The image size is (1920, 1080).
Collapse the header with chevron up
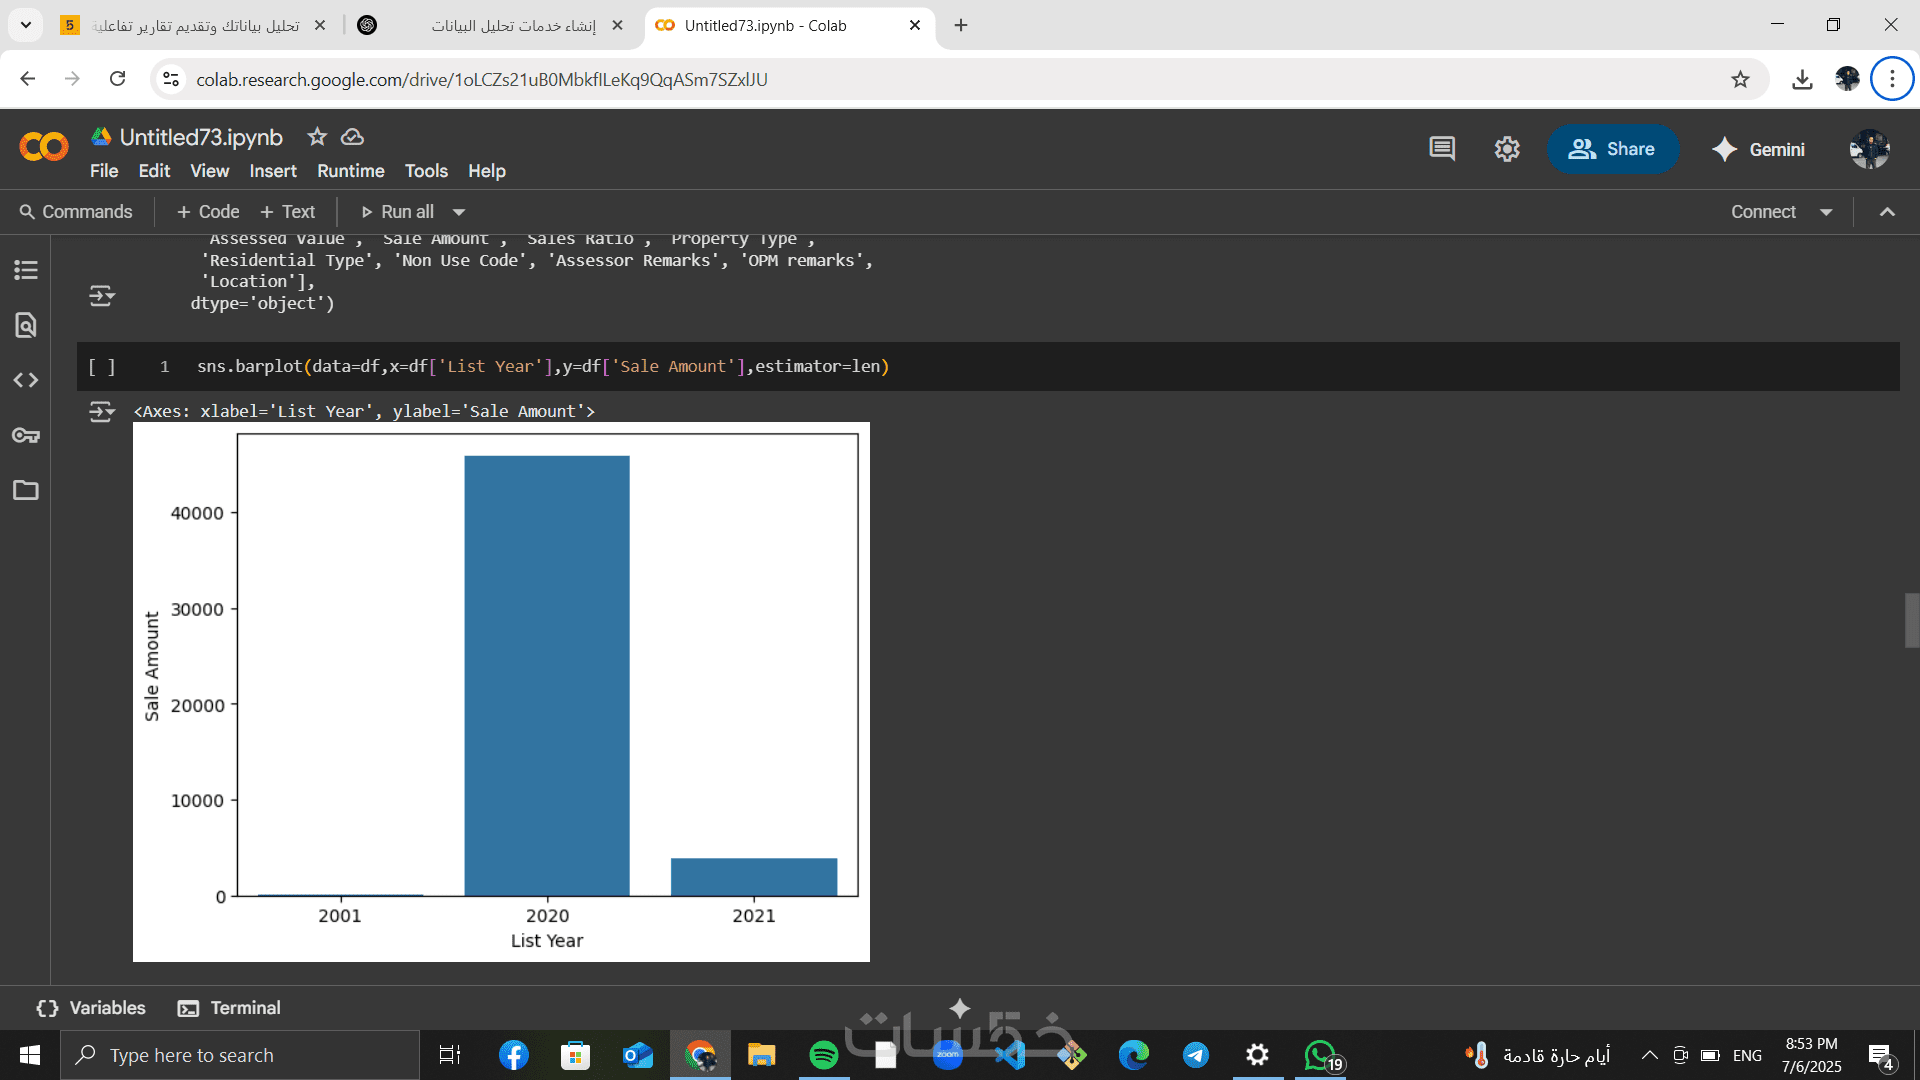1887,212
